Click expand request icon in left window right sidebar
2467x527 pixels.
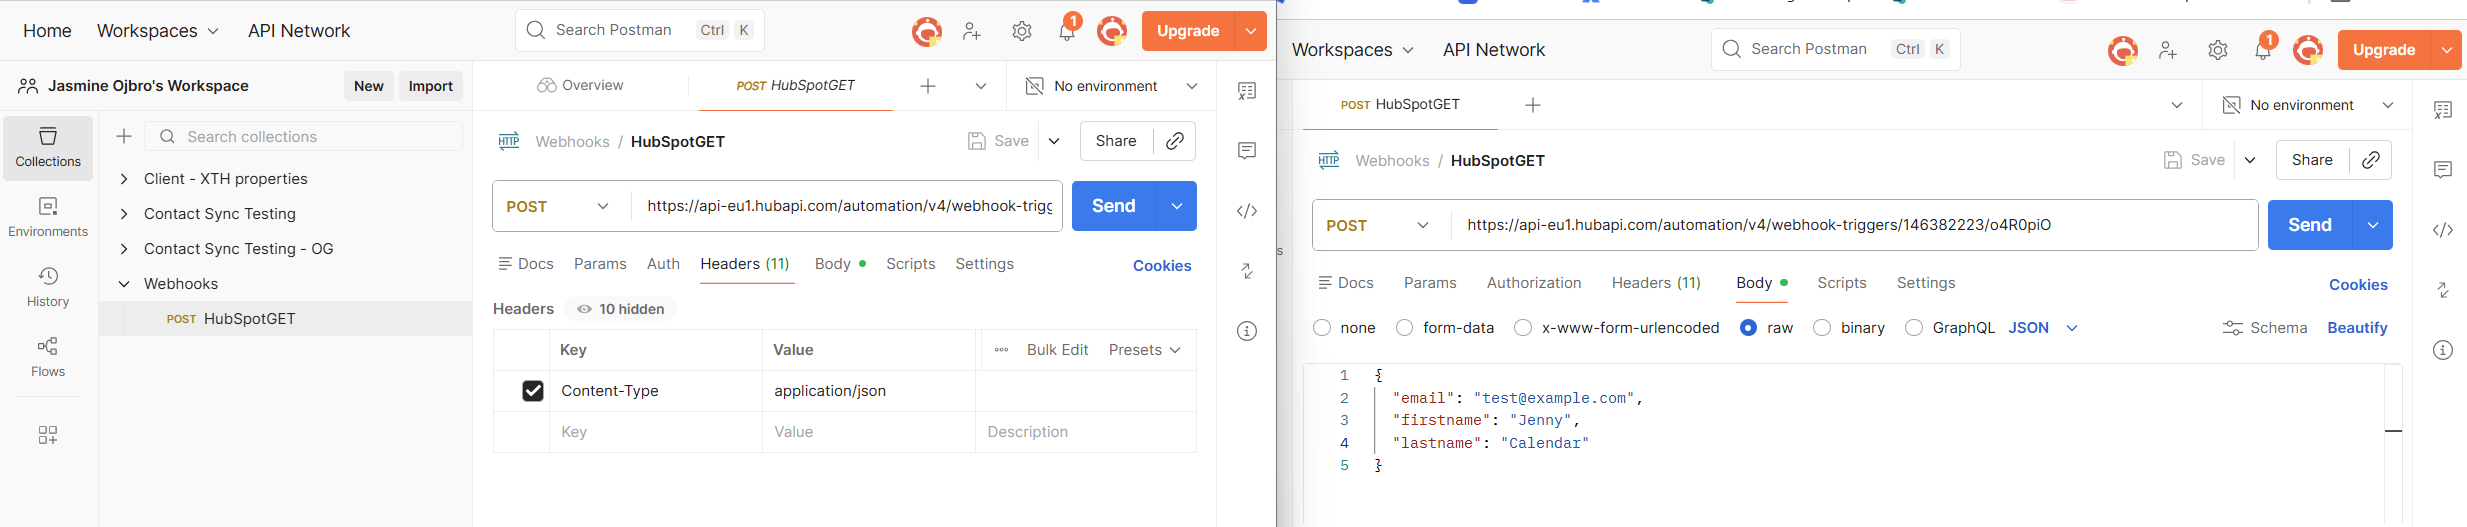[1247, 271]
